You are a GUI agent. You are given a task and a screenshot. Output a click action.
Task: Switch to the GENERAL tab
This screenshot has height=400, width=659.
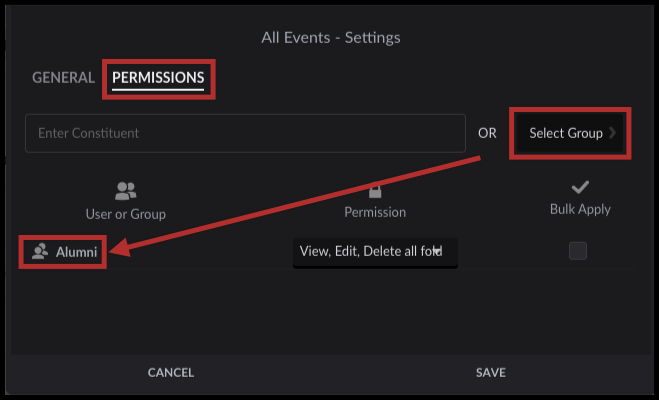(63, 78)
